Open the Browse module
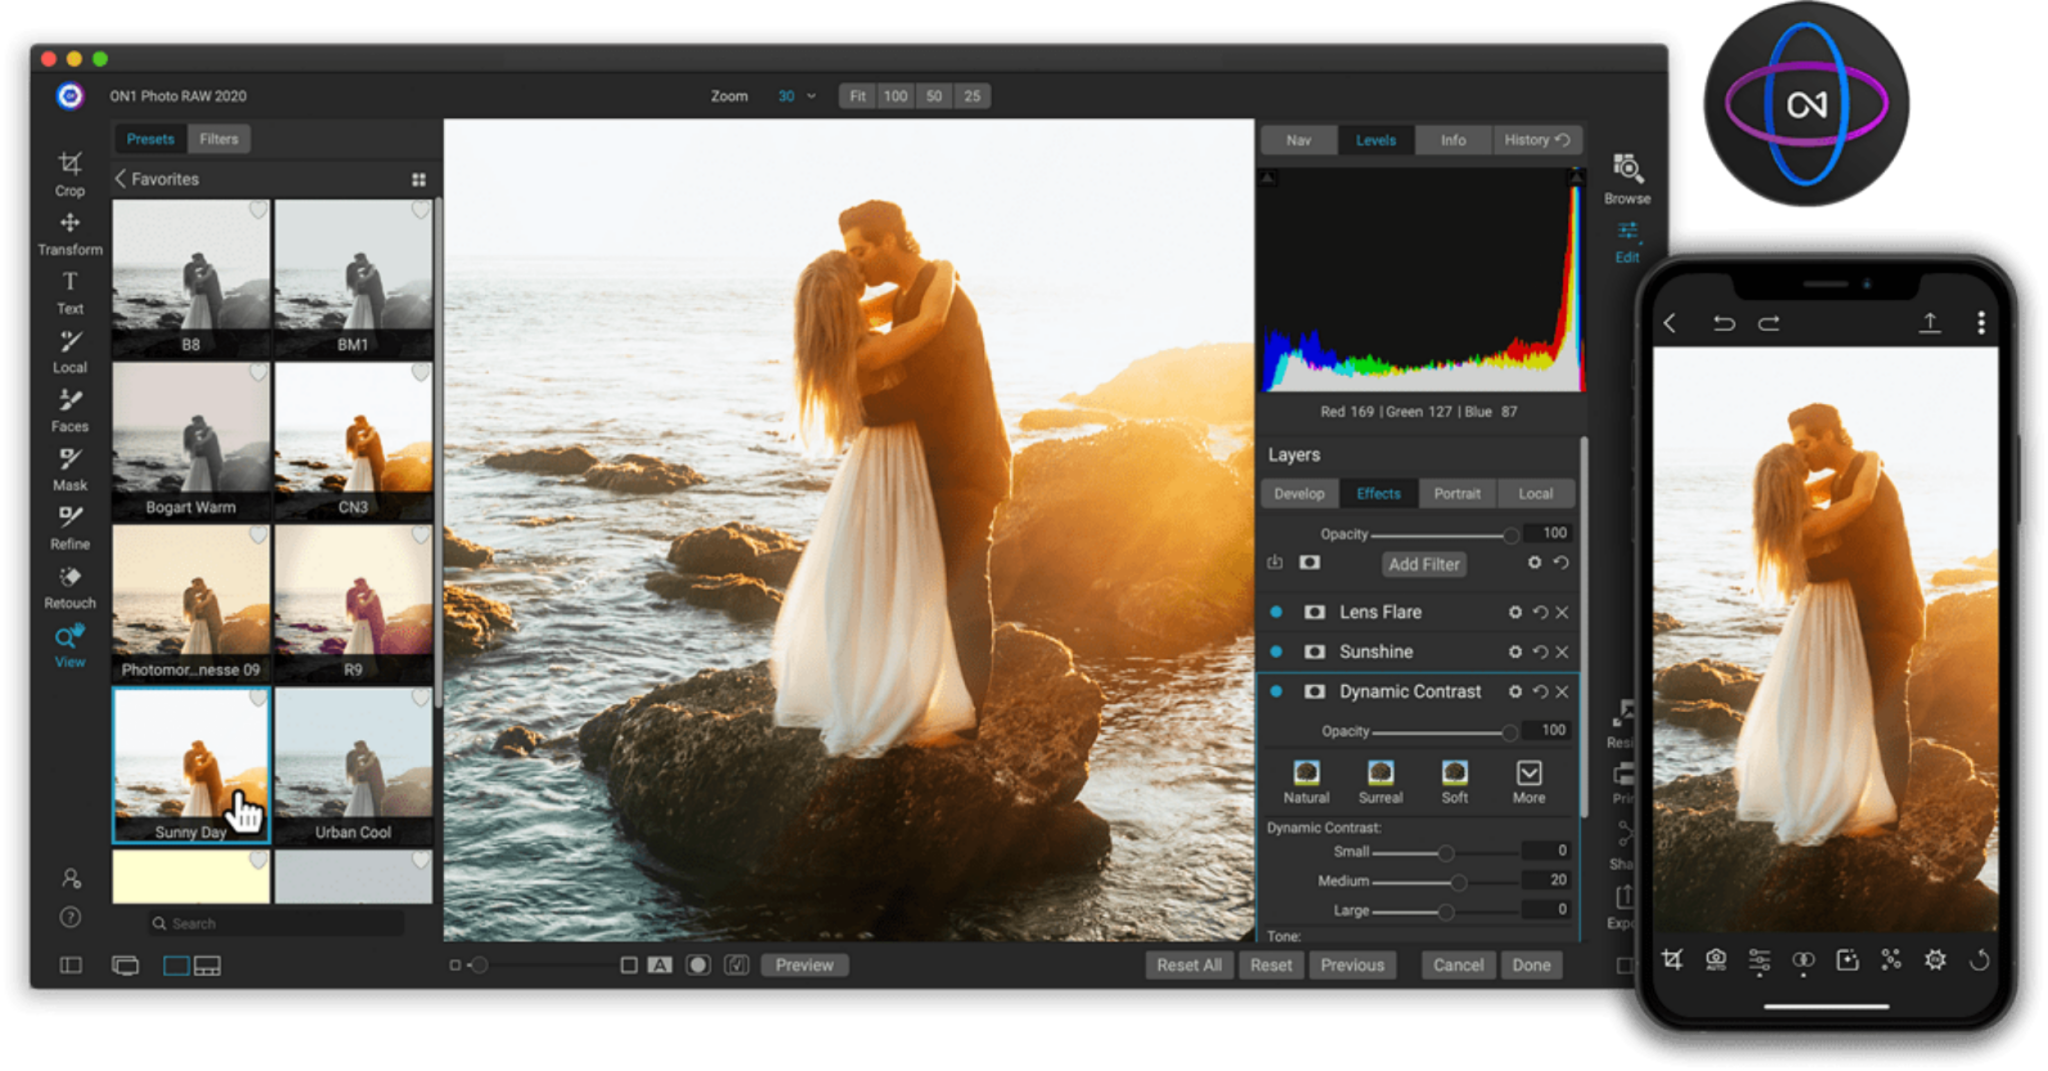This screenshot has height=1071, width=2048. coord(1627,178)
